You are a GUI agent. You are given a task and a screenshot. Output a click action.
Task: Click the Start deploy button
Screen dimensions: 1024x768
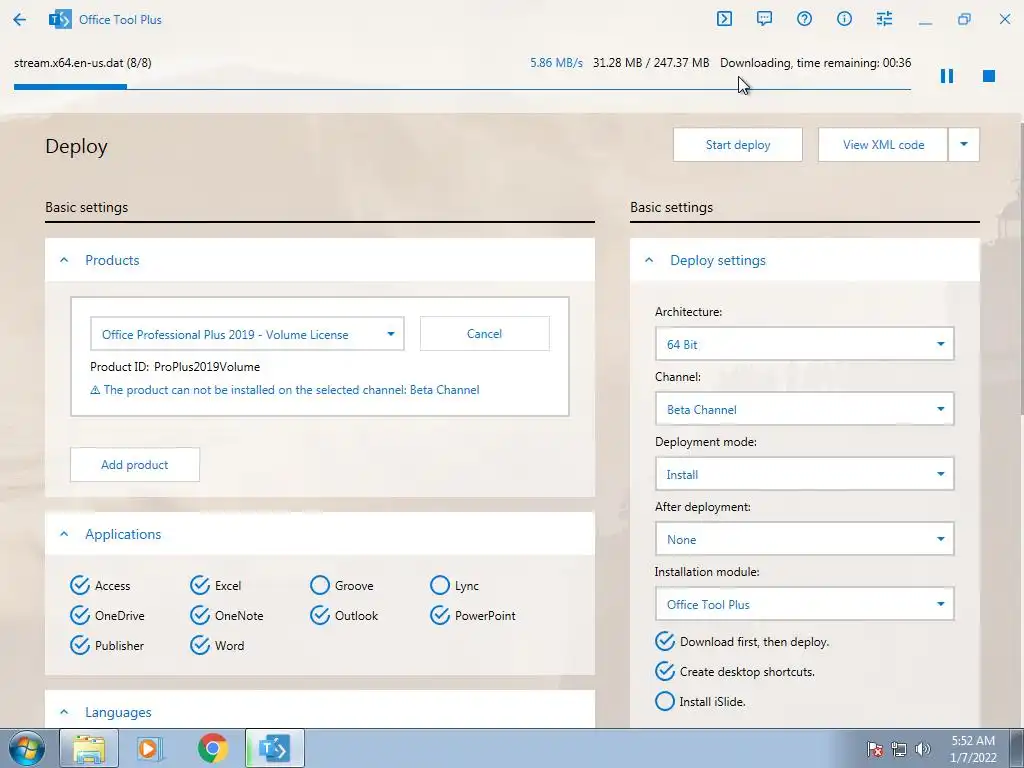click(x=738, y=144)
